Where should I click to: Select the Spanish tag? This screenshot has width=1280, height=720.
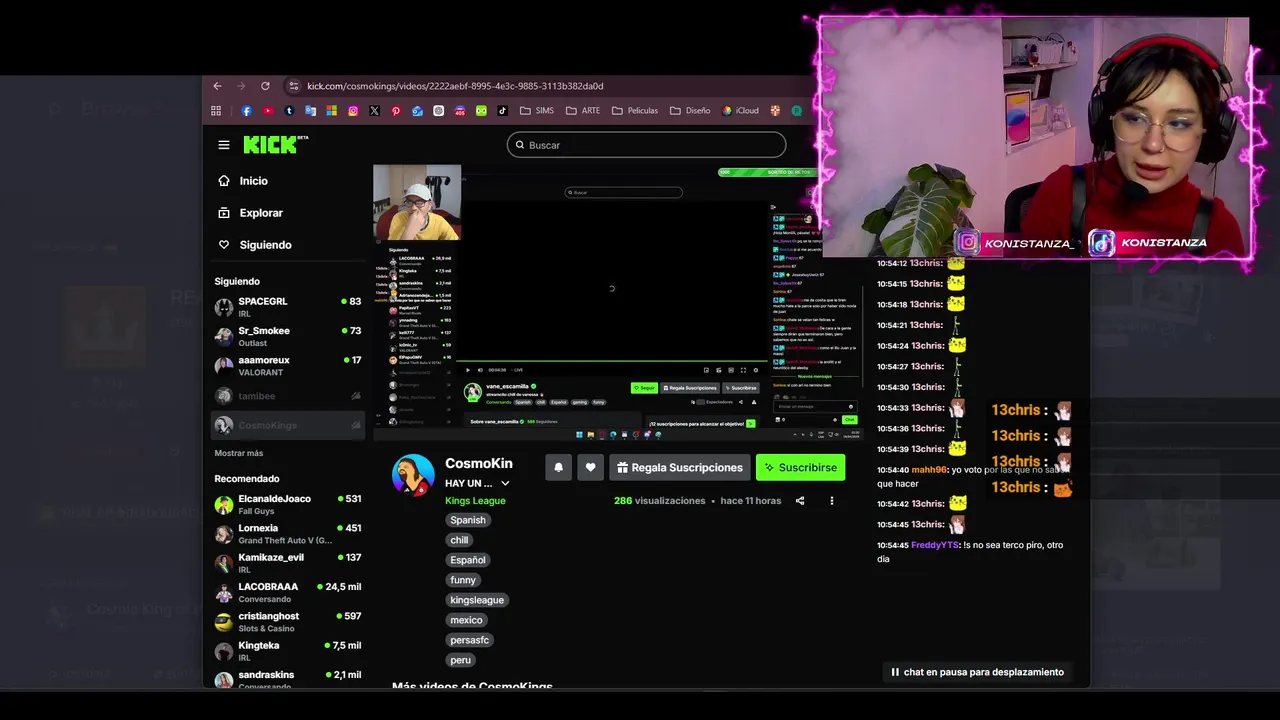468,520
